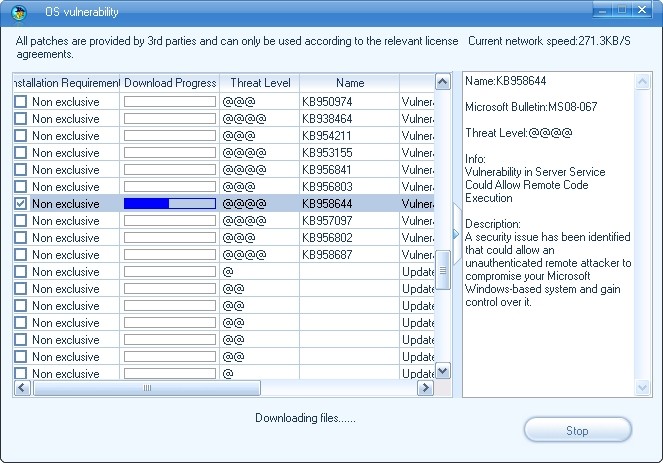Sort by the Name column header
The image size is (663, 463).
click(x=349, y=83)
